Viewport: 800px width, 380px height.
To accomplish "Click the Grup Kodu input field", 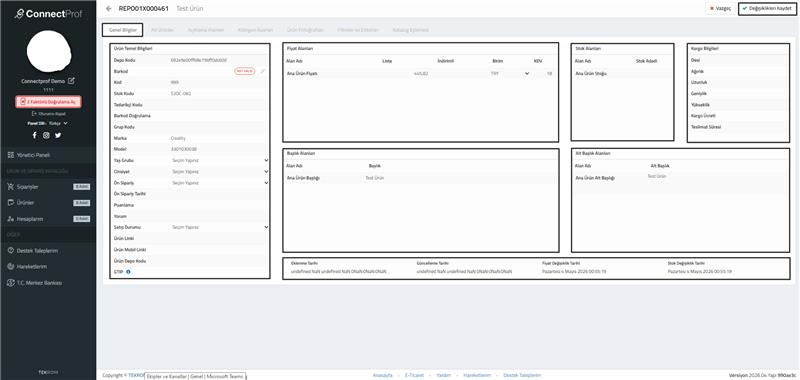I will coord(219,126).
